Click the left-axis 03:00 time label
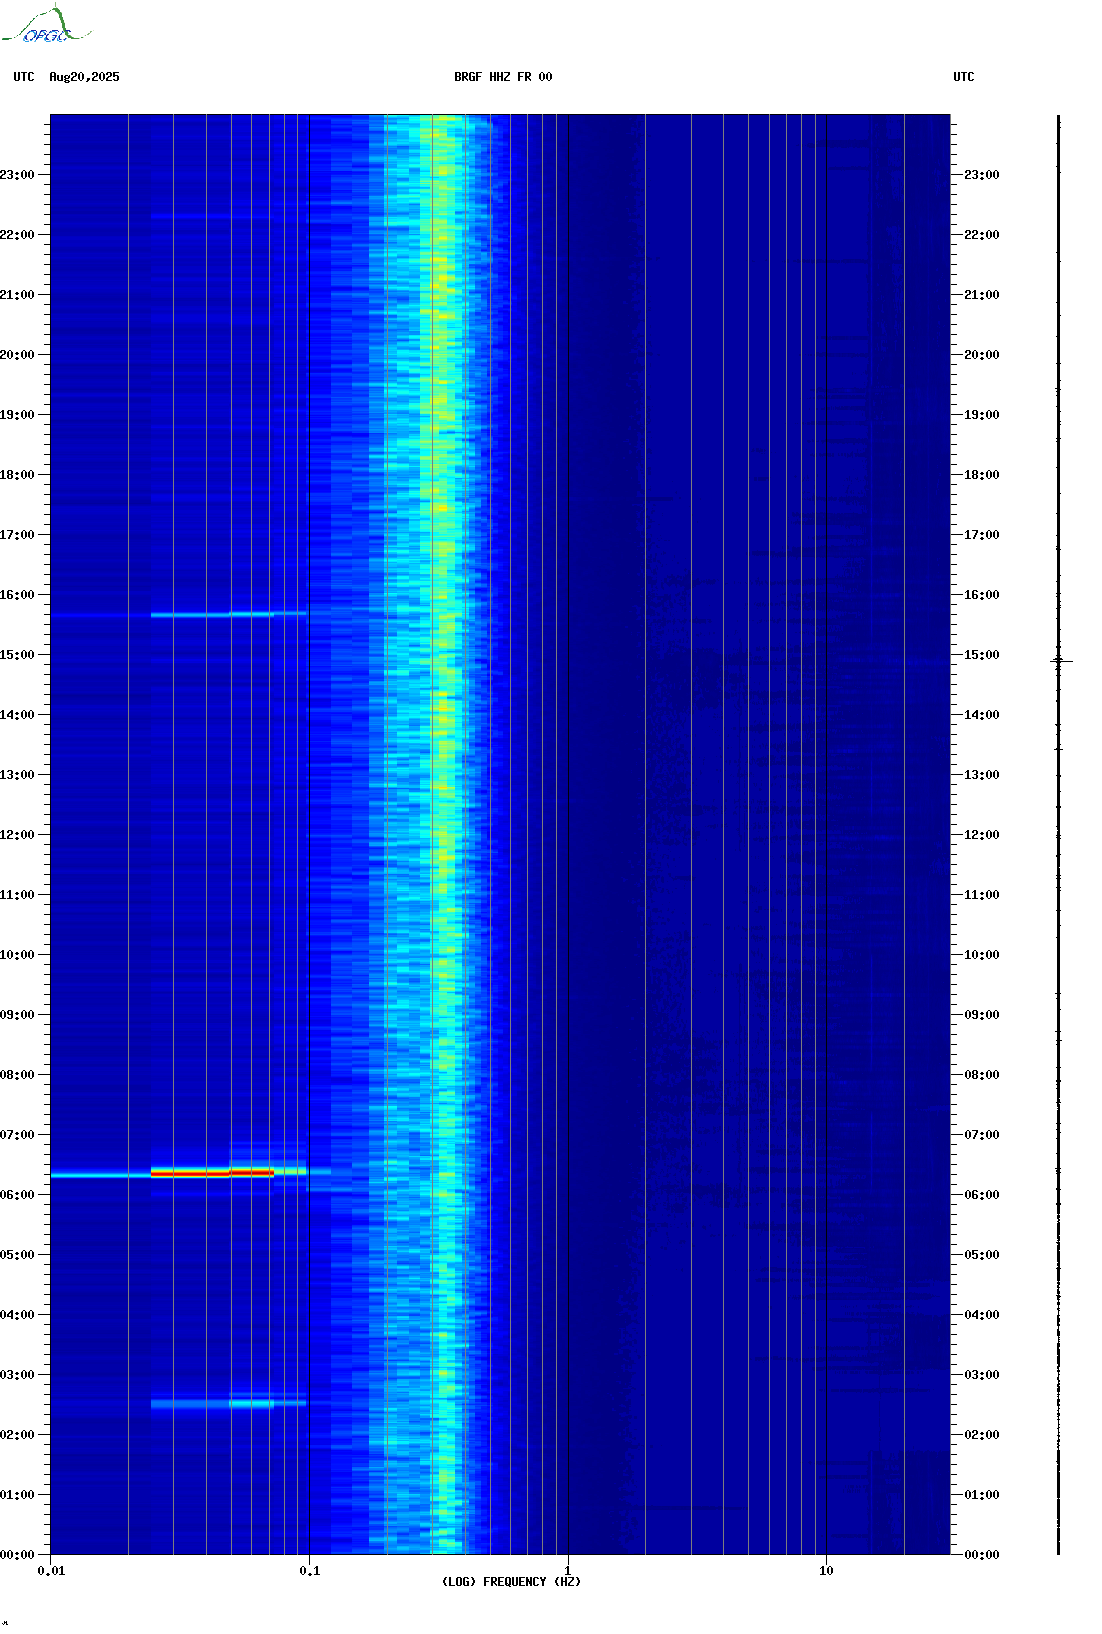Image resolution: width=1102 pixels, height=1634 pixels. (x=17, y=1375)
